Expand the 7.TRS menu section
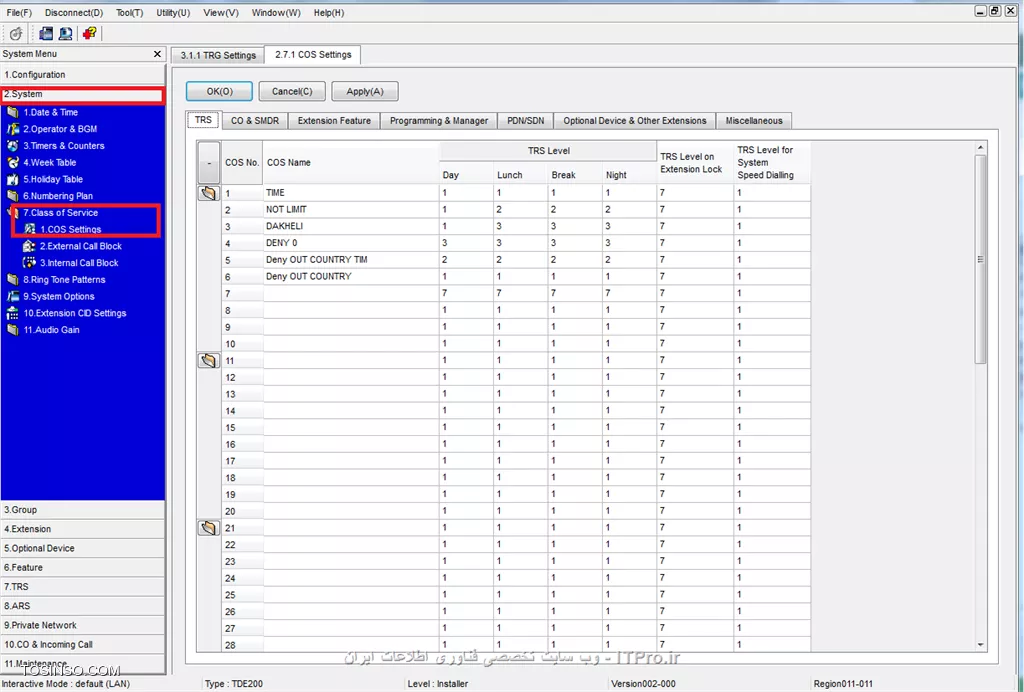Viewport: 1024px width, 692px height. pos(82,587)
